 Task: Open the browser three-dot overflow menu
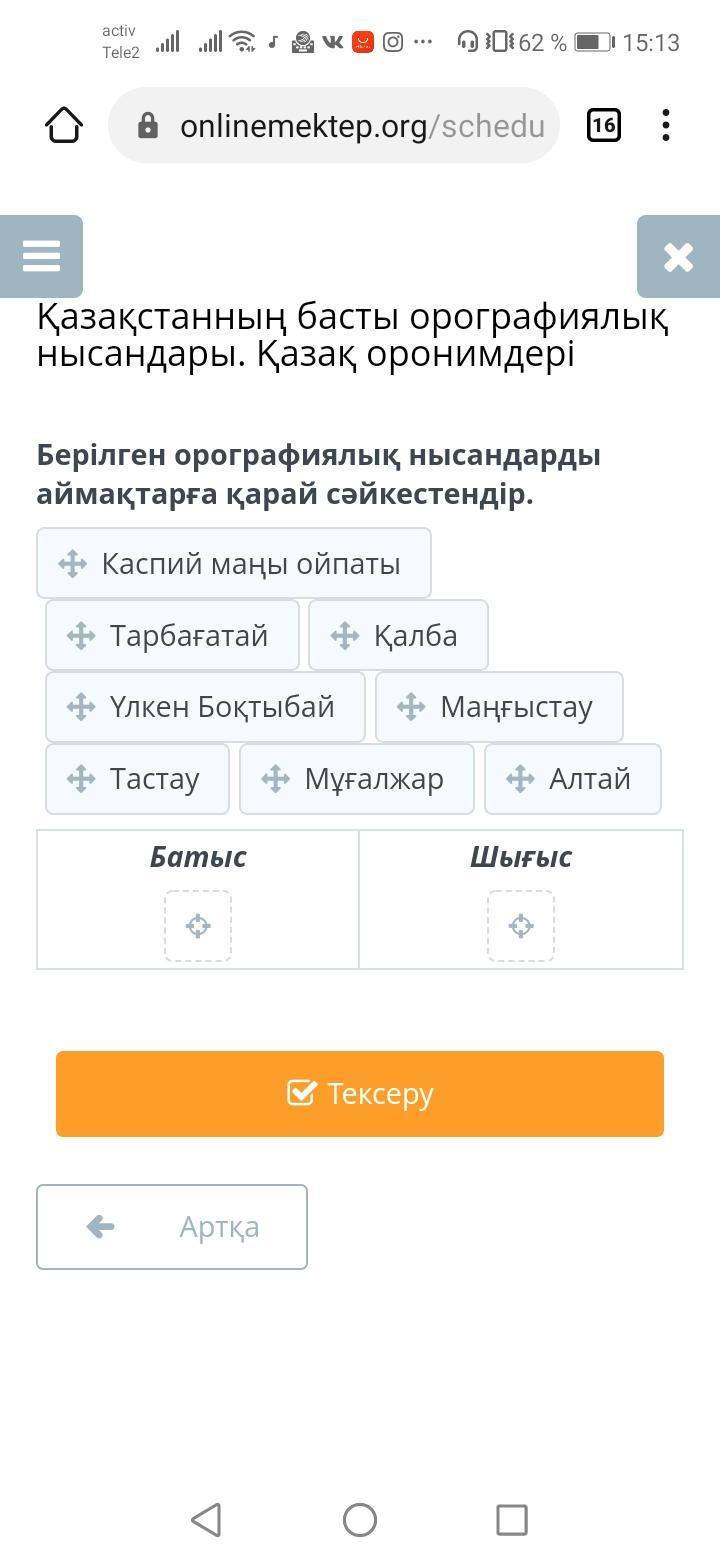tap(666, 125)
